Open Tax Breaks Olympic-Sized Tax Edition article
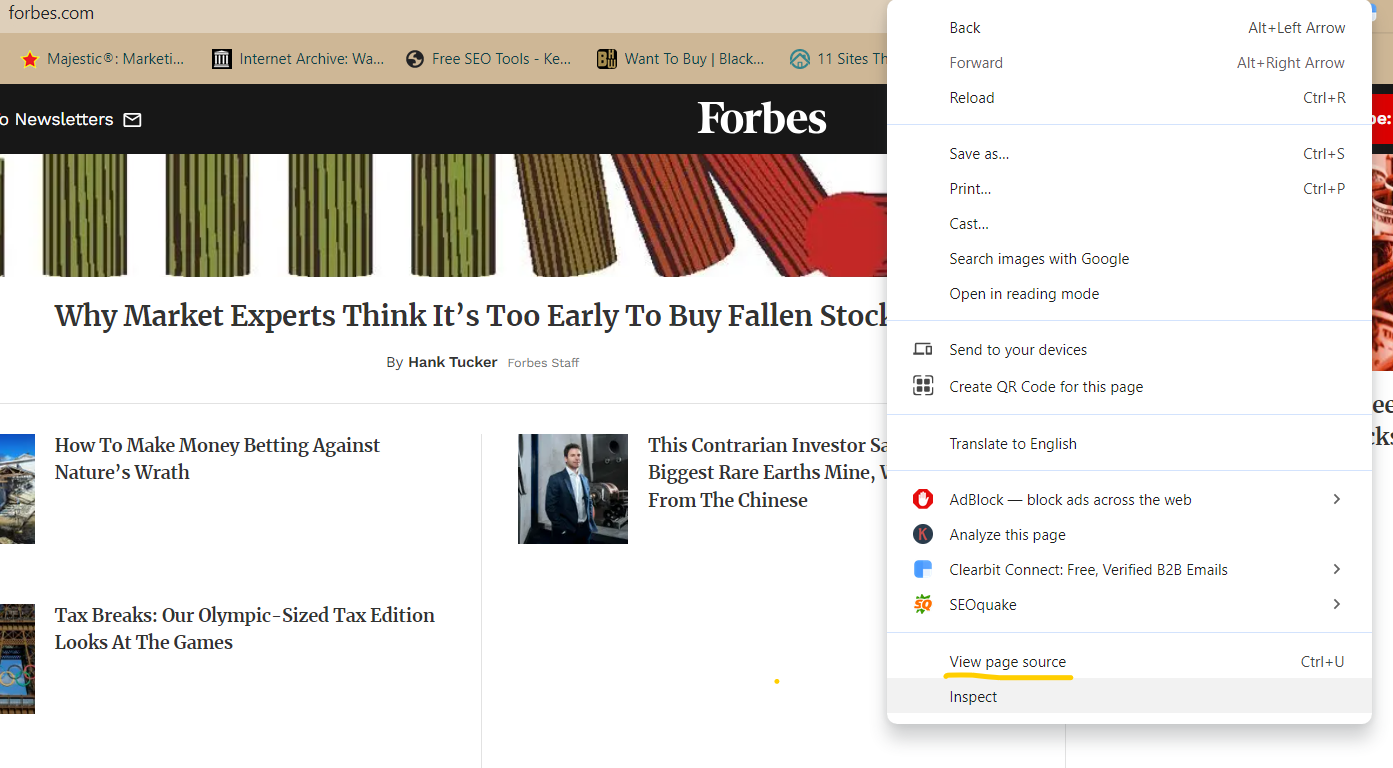Screen dimensions: 1393x768 point(244,629)
